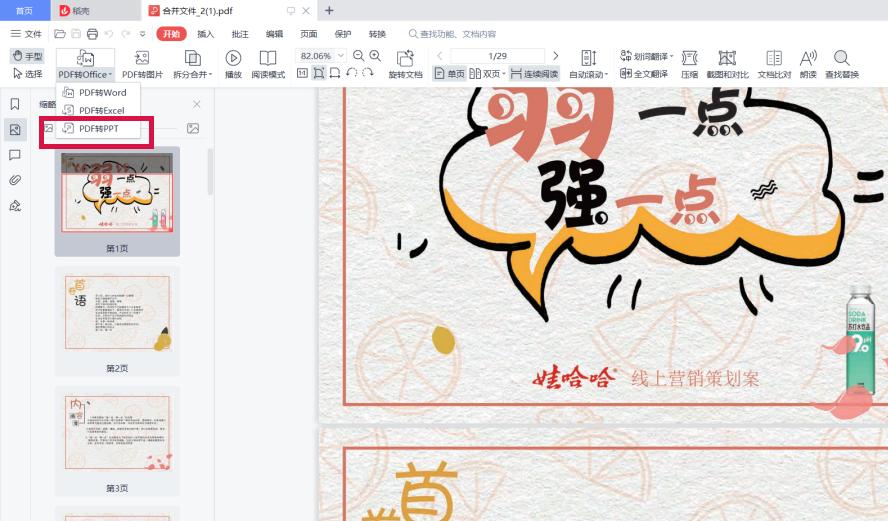Image resolution: width=888 pixels, height=521 pixels.
Task: Select the 第2页 page thumbnail
Action: click(117, 321)
